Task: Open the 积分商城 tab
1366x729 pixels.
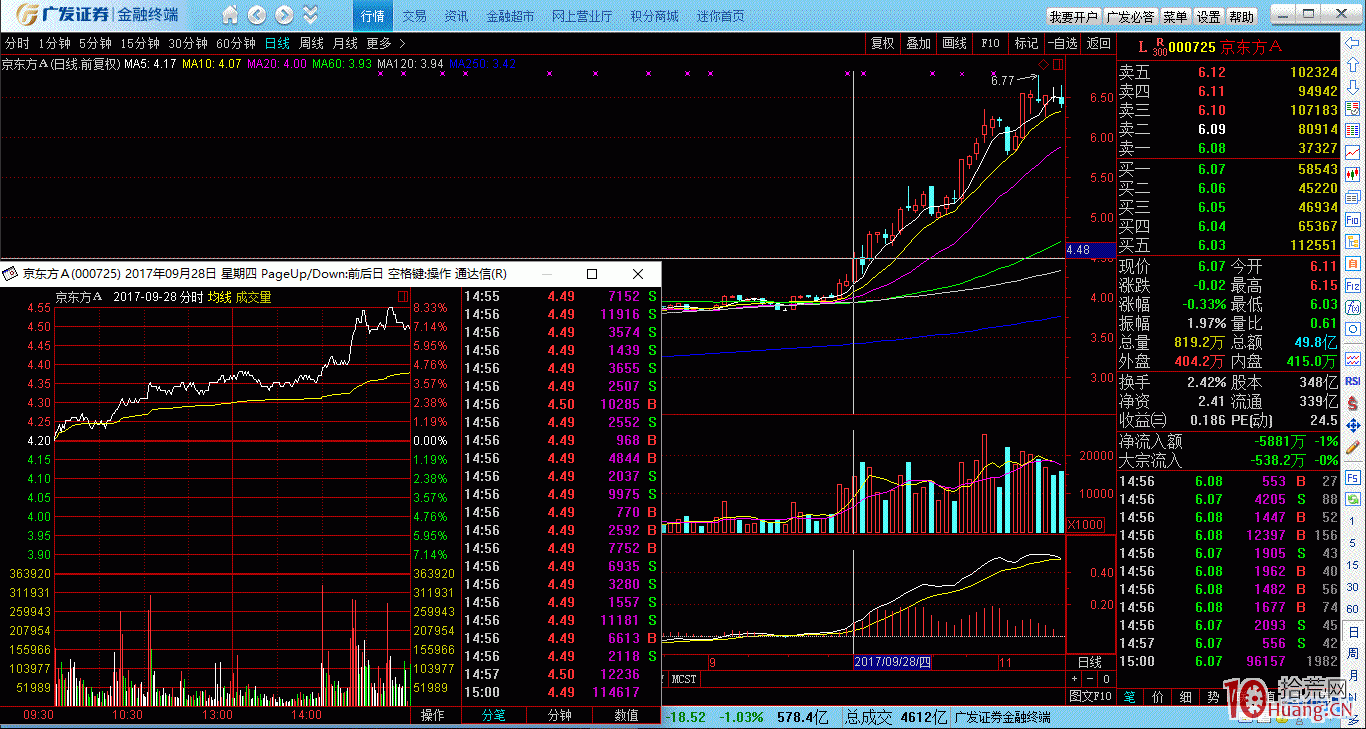Action: (x=654, y=17)
